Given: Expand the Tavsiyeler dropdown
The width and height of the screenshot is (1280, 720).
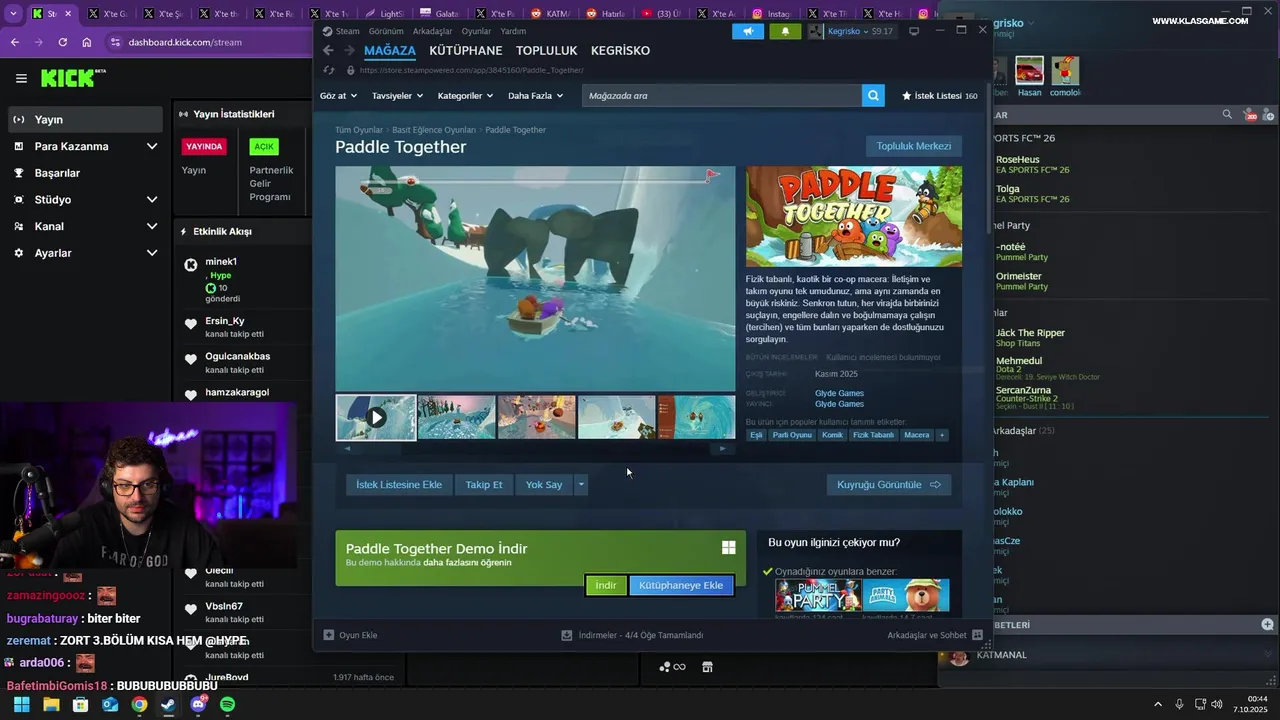Looking at the screenshot, I should [x=398, y=96].
